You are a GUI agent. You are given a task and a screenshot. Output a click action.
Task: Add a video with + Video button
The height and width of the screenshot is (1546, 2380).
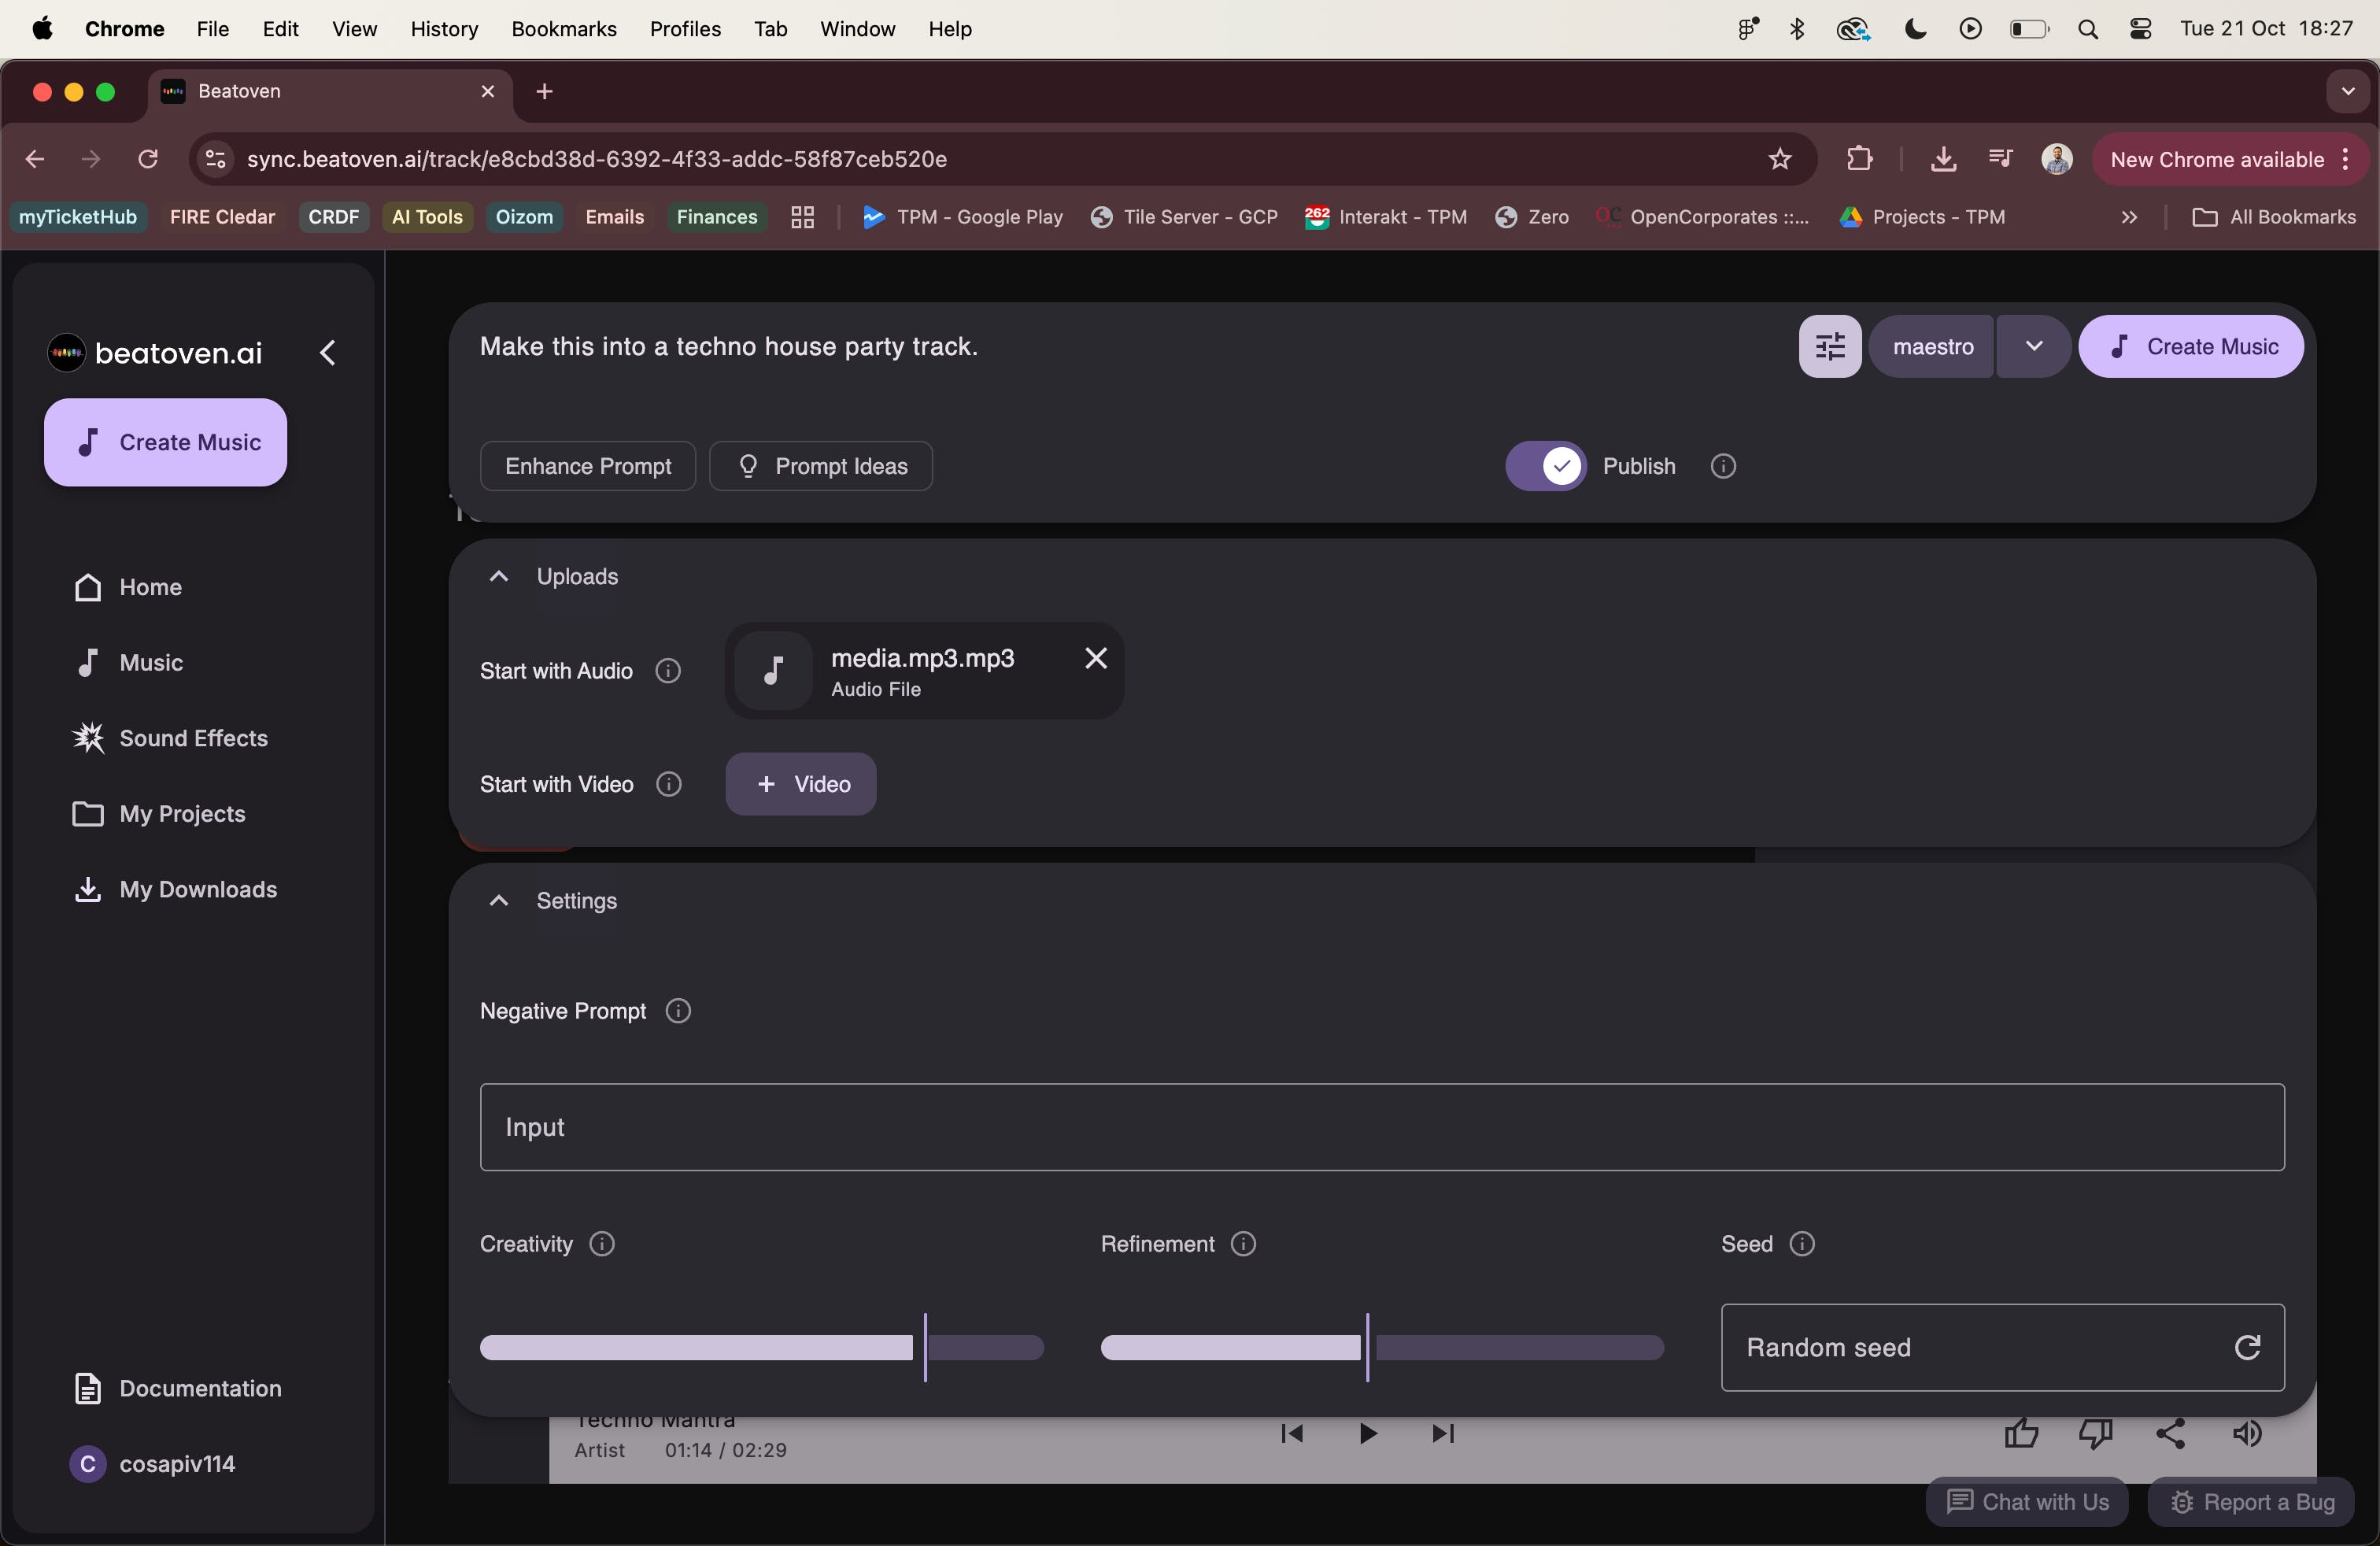pyautogui.click(x=801, y=784)
